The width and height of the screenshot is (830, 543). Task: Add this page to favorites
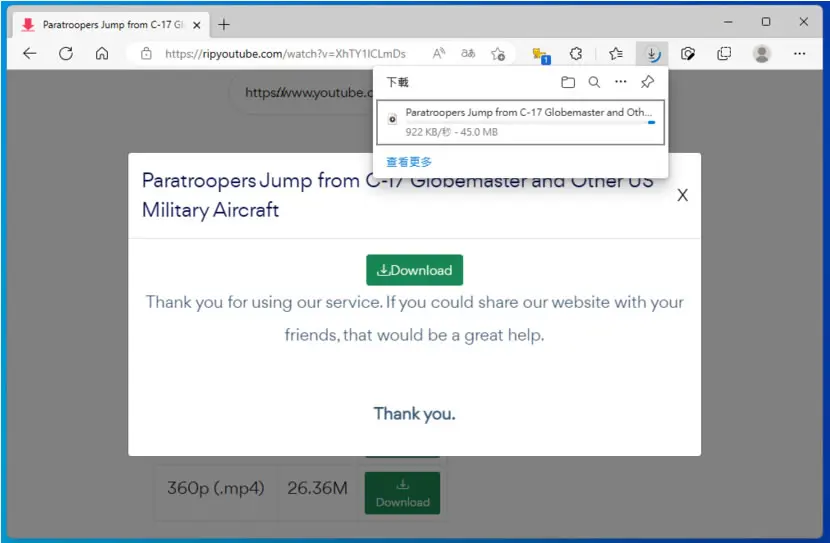click(x=498, y=54)
